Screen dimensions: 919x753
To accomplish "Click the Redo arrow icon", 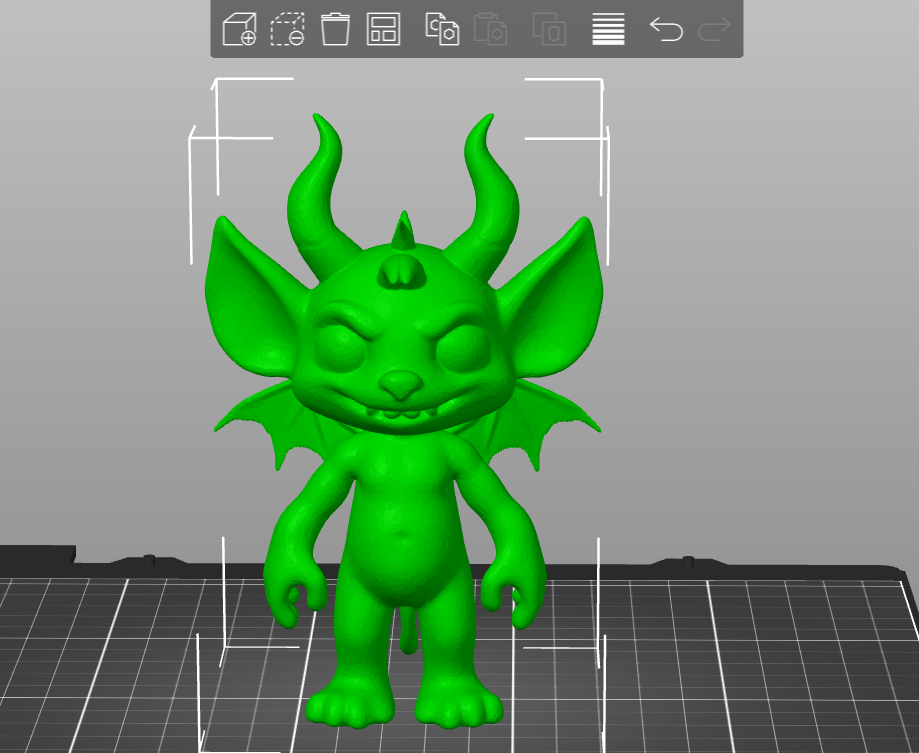I will tap(714, 29).
